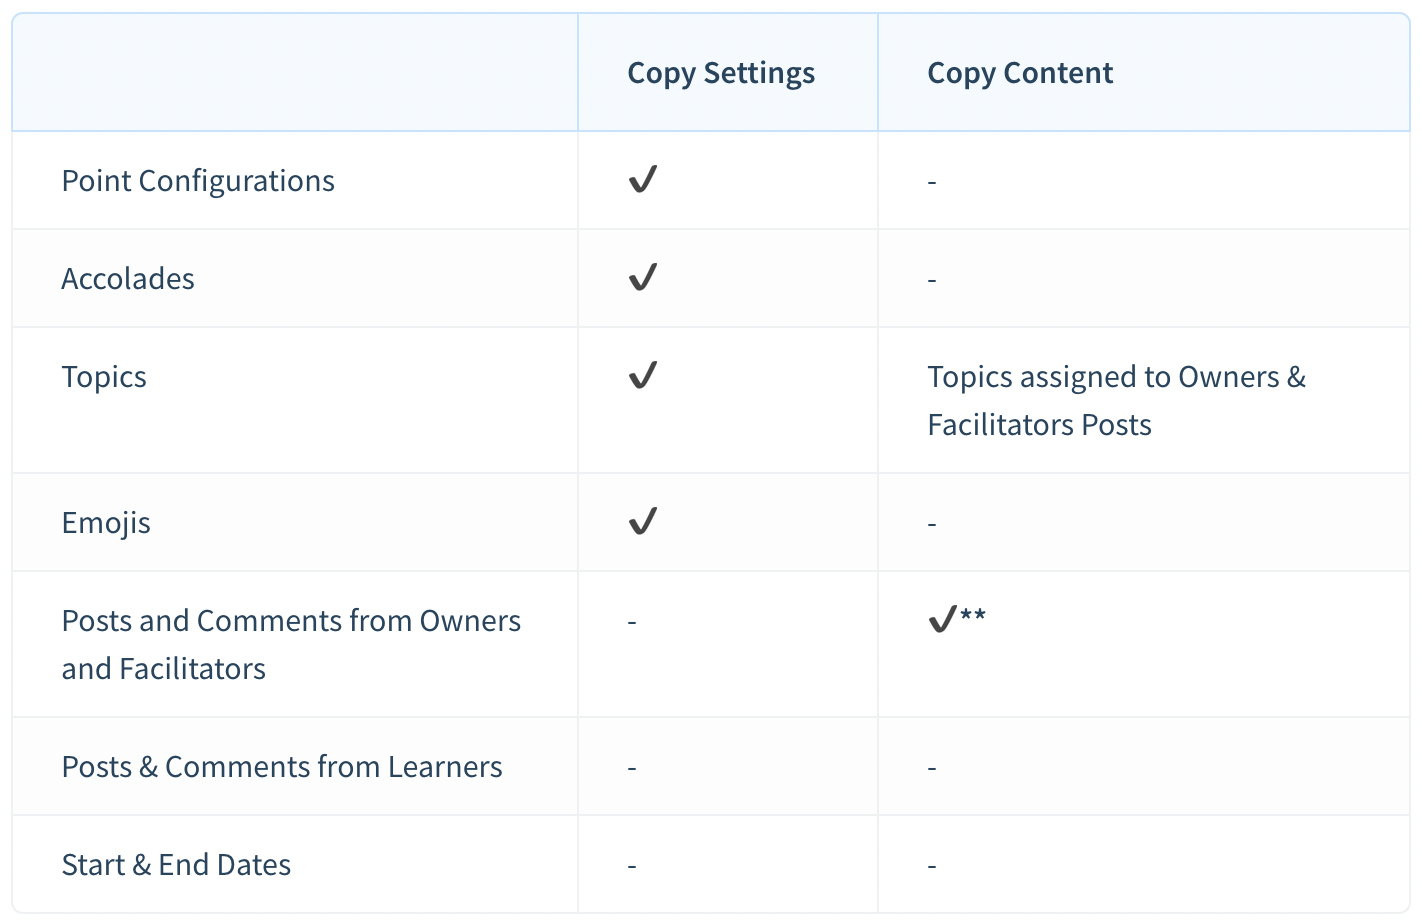Select Posts & Comments from Learners label

pos(282,767)
